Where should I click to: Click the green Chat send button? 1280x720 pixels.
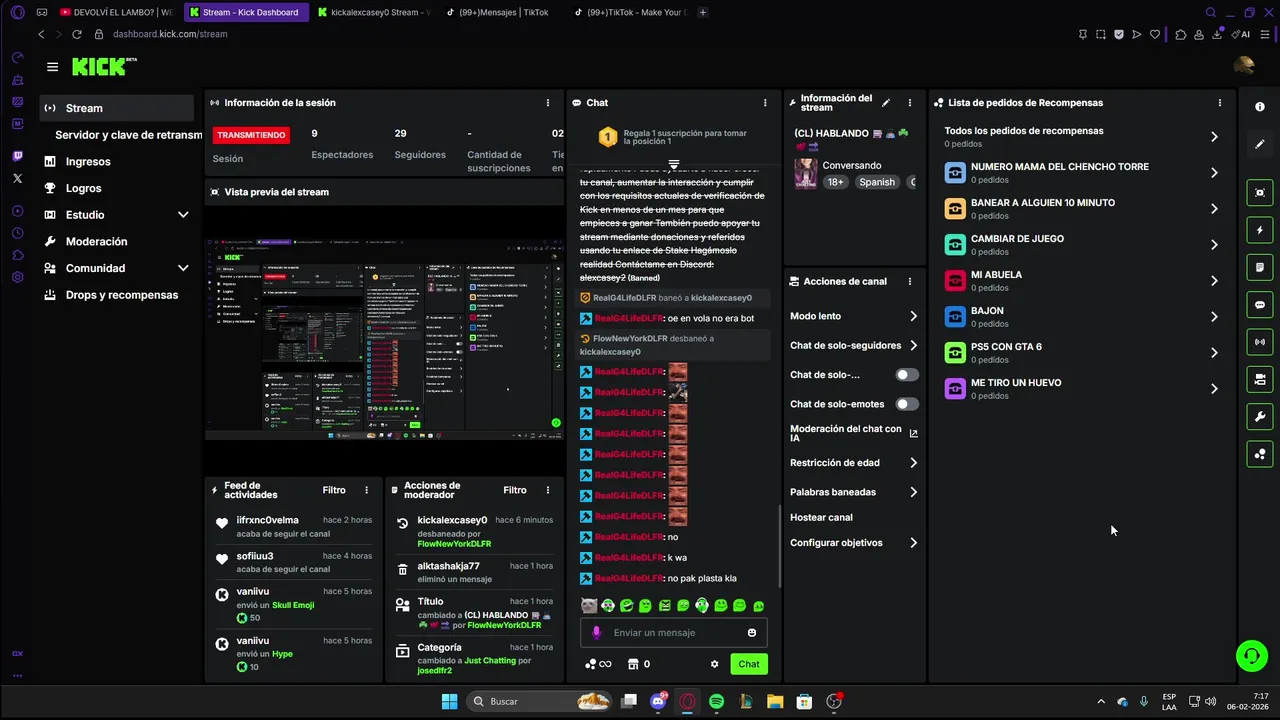(749, 664)
